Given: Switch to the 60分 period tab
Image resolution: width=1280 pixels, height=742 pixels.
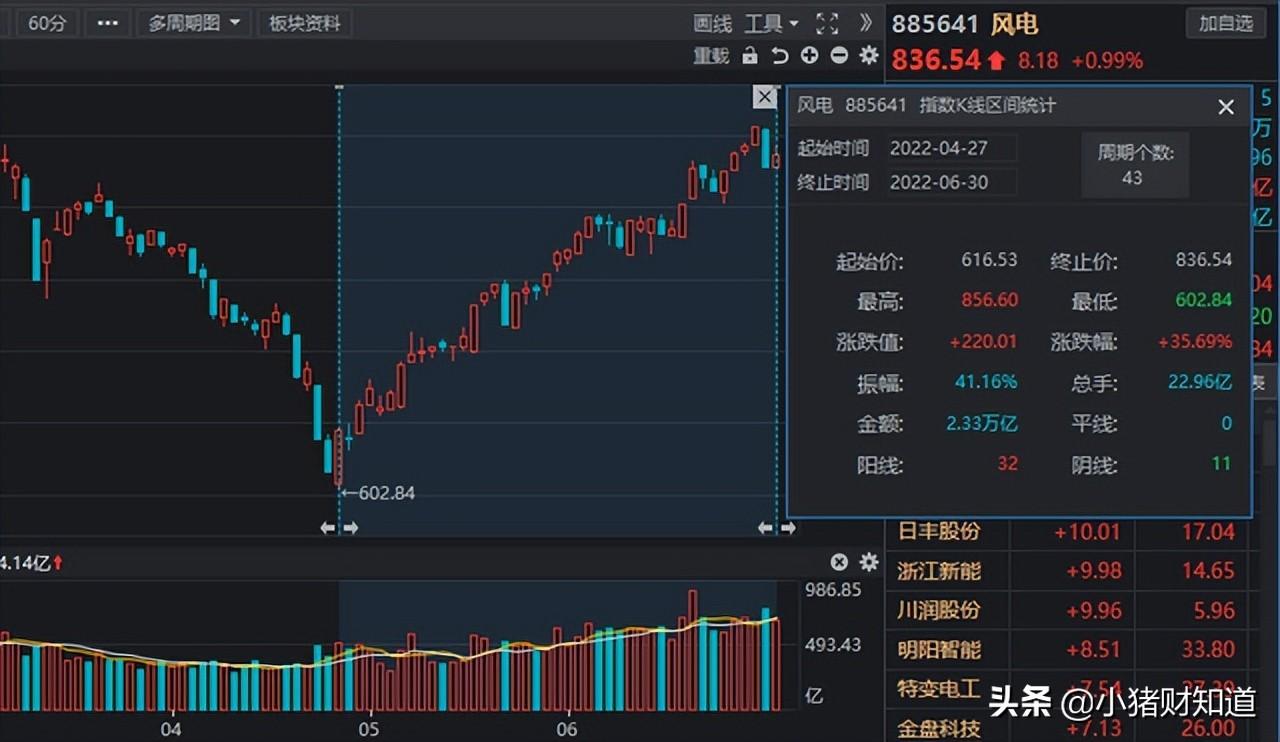Looking at the screenshot, I should click(46, 22).
